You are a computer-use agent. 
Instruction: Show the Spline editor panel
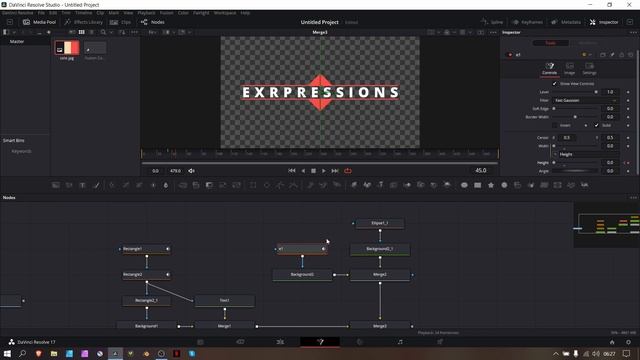(x=492, y=22)
